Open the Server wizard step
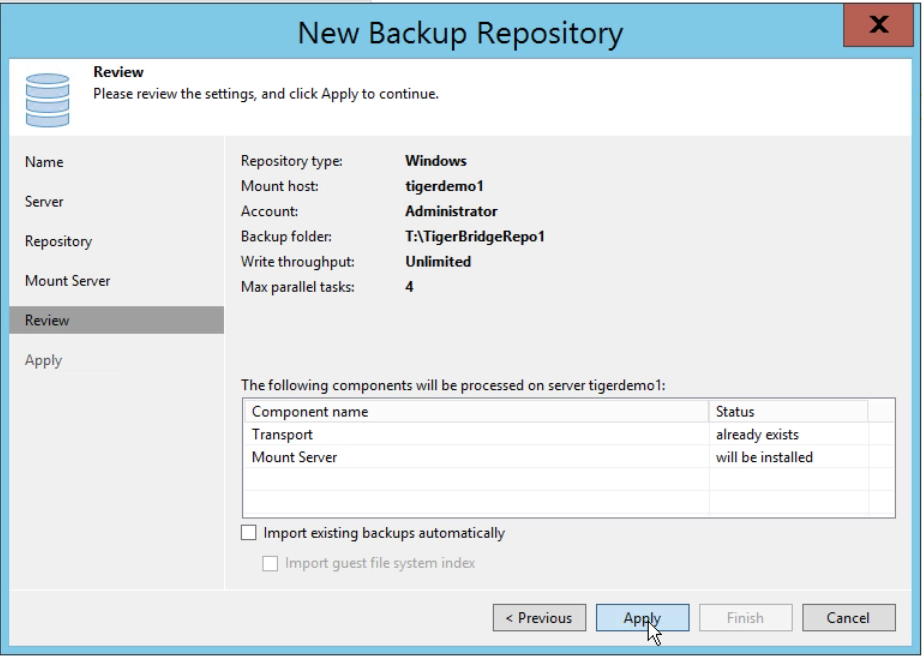922x658 pixels. (x=44, y=202)
